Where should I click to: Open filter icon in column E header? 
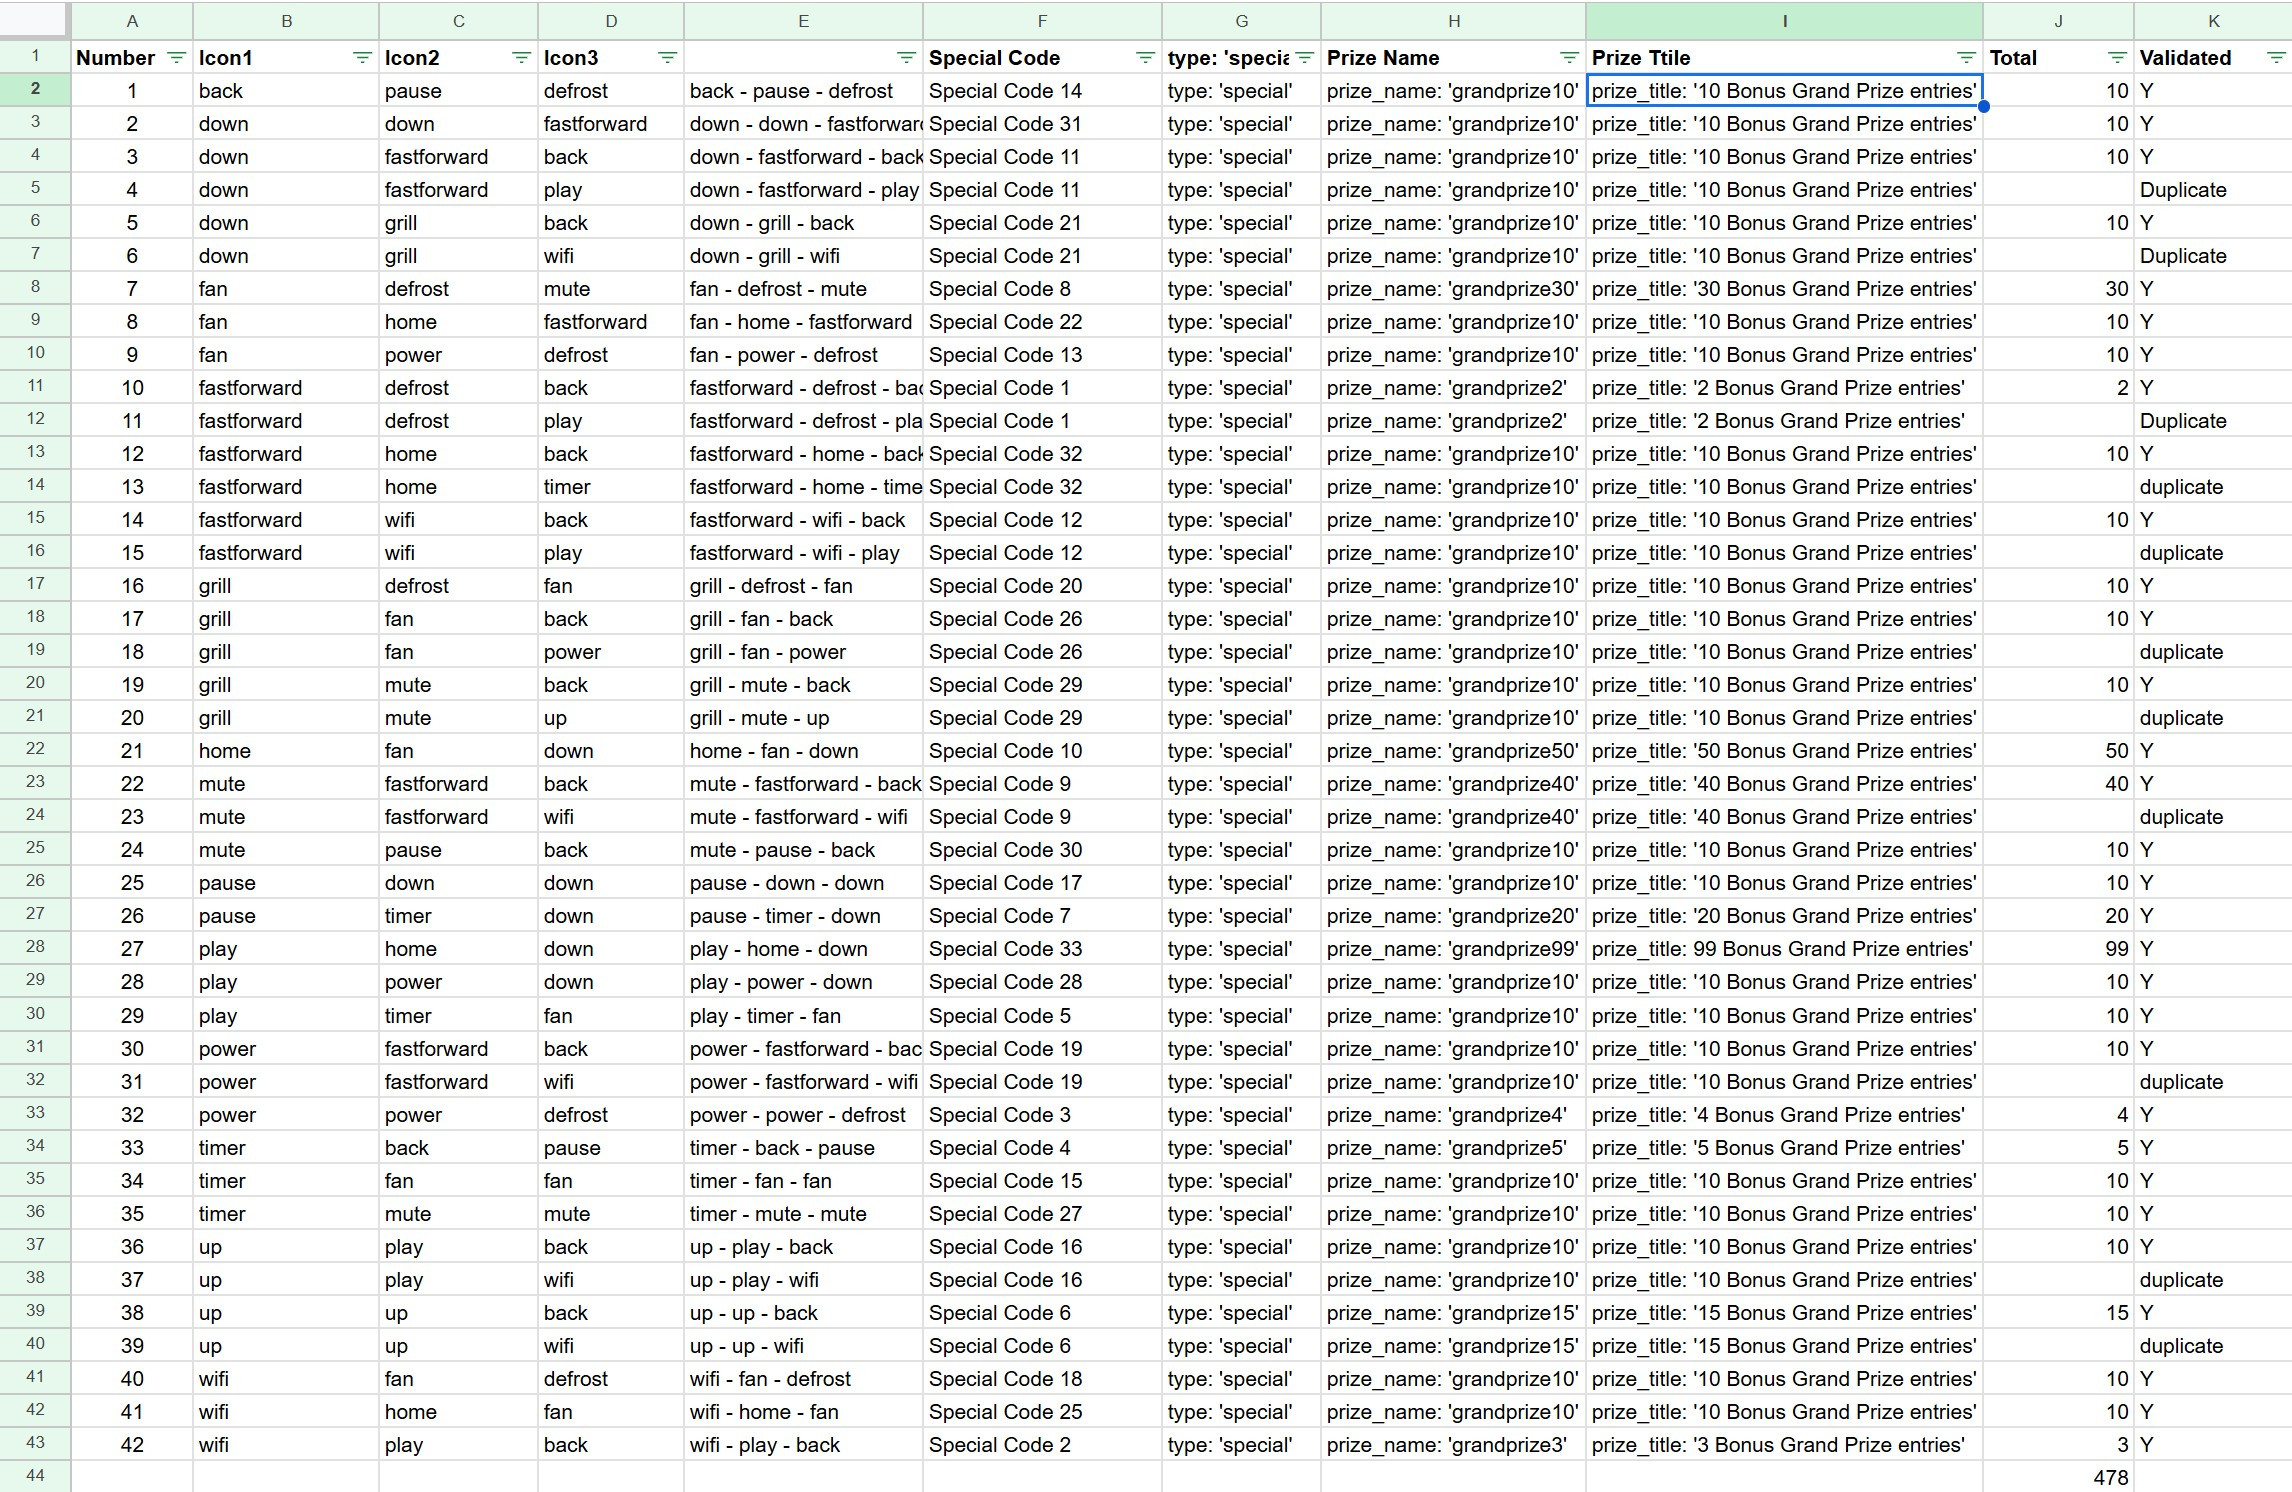906,58
